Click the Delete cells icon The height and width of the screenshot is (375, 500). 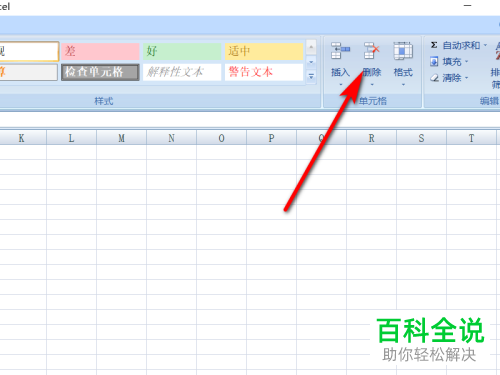(371, 50)
